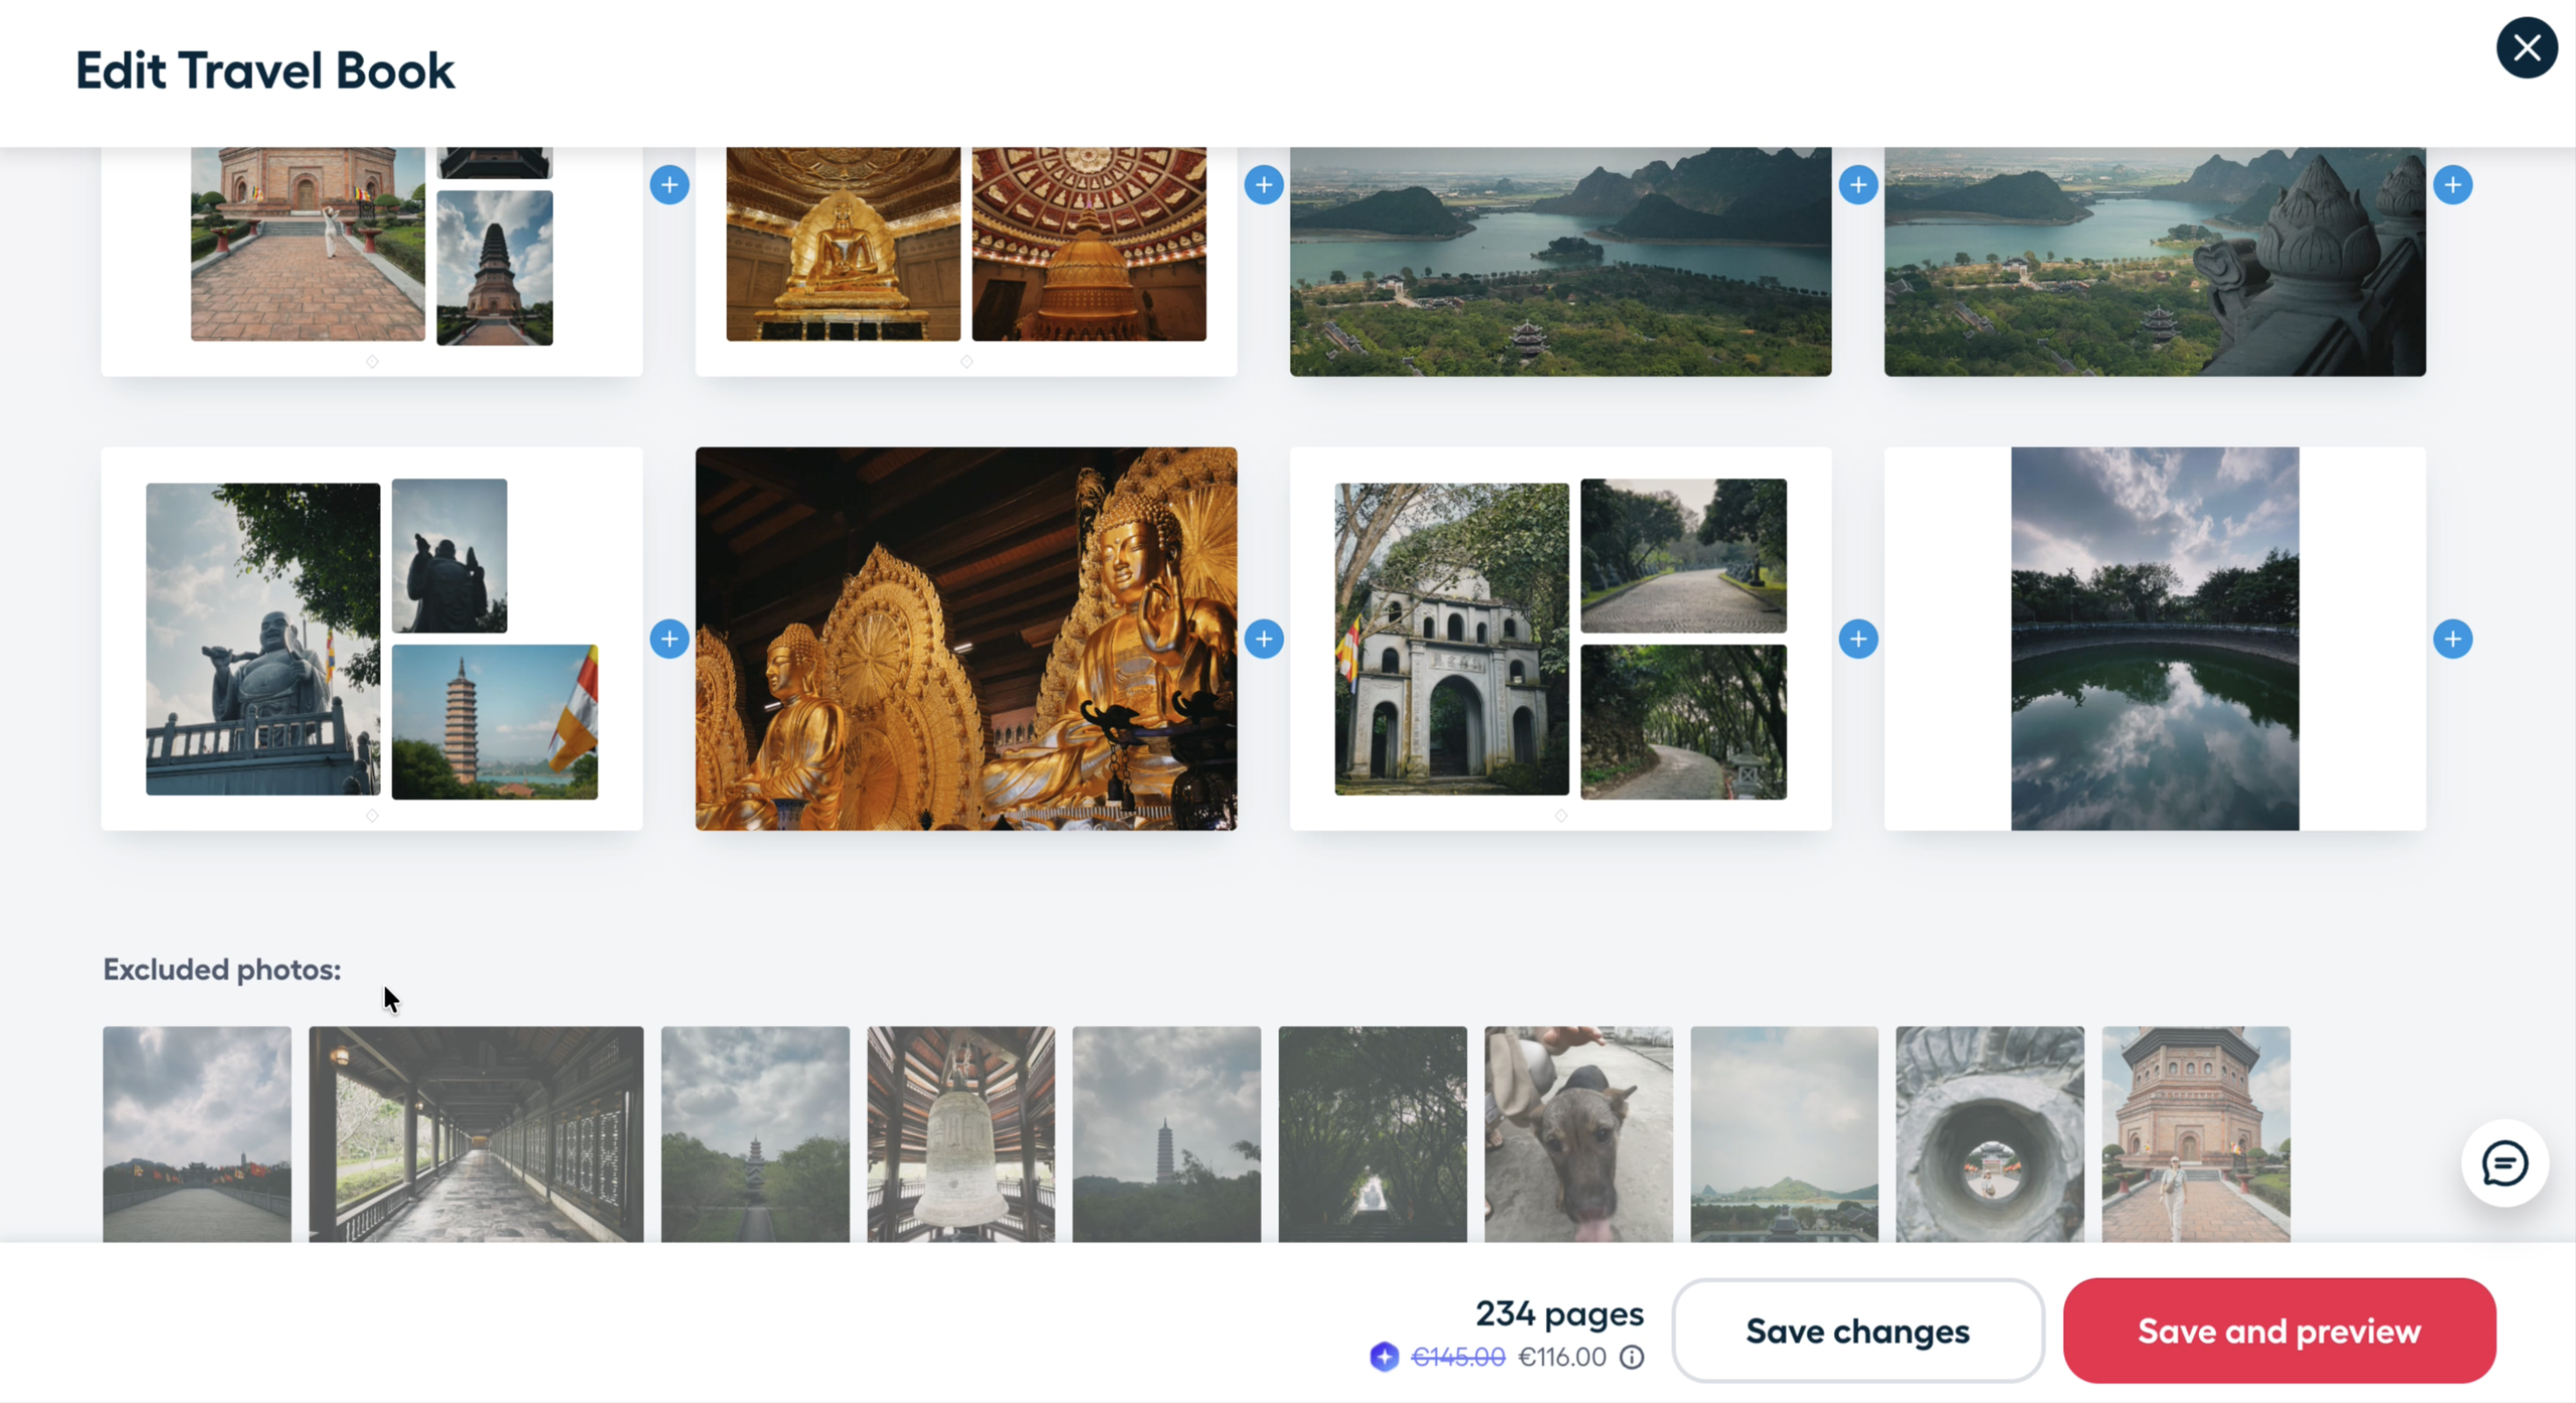Select the large golden Buddha page
This screenshot has height=1403, width=2576.
pos(966,639)
